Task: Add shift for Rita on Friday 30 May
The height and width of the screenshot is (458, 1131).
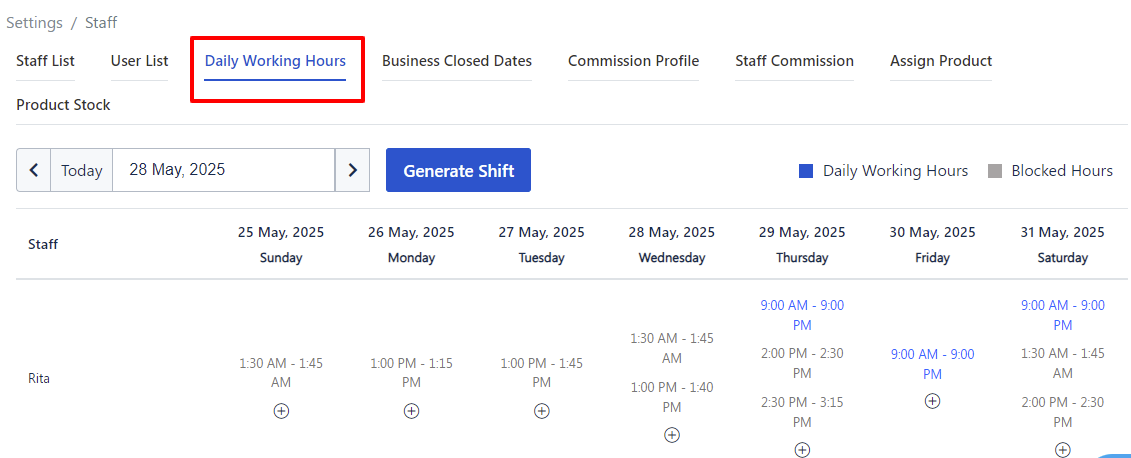Action: (x=932, y=401)
